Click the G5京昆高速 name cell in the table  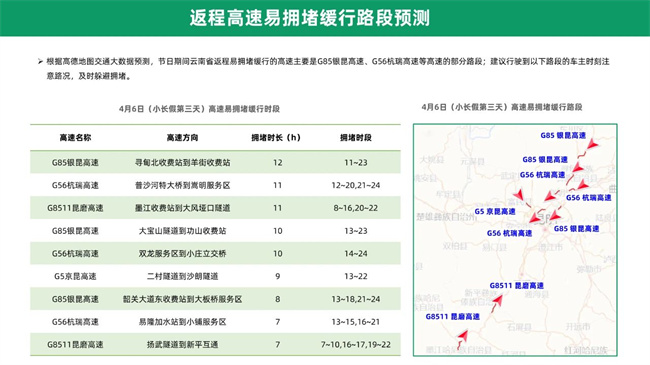(75, 276)
